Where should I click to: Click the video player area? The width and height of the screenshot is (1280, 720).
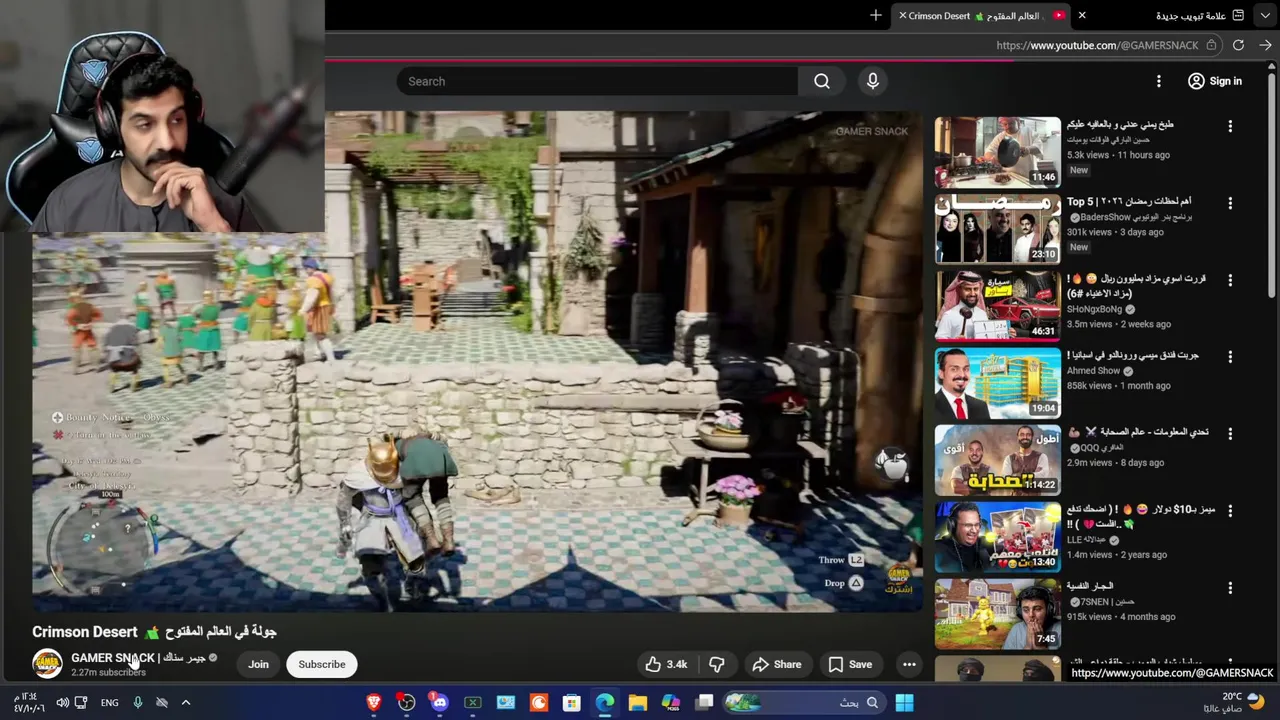[x=478, y=361]
